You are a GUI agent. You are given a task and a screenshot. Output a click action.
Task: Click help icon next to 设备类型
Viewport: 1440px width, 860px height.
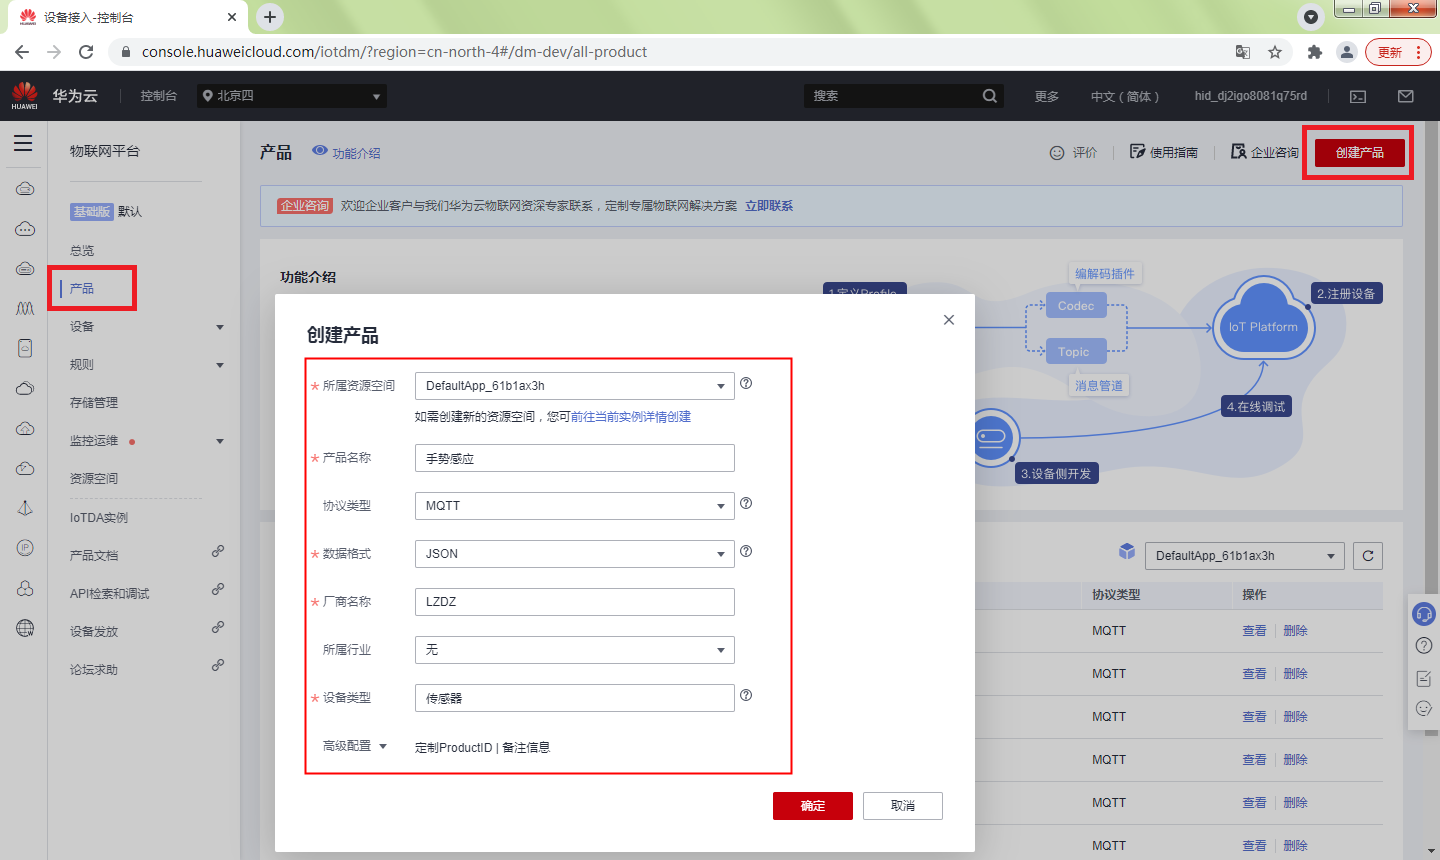click(x=746, y=696)
